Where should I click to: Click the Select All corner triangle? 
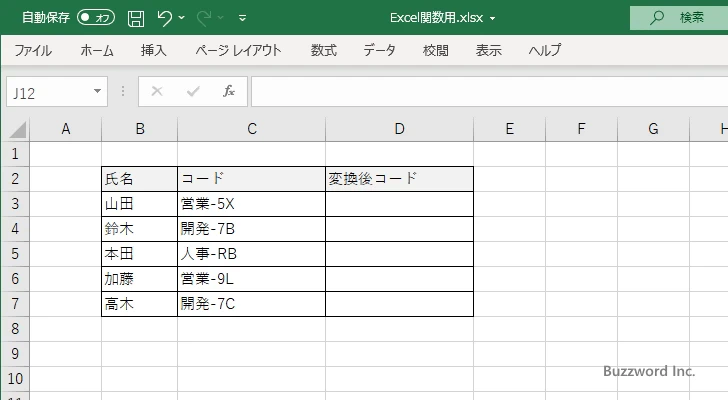pos(17,129)
